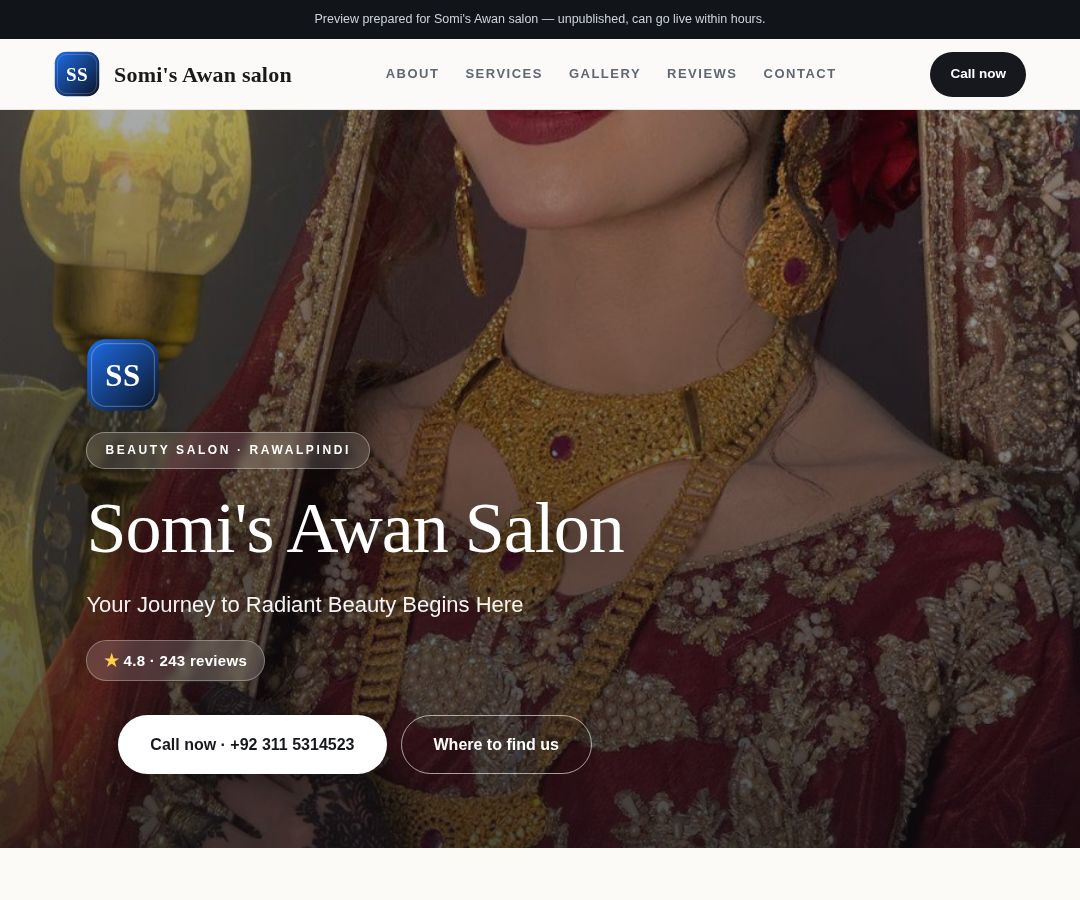Click the Somi's Awan Salon hero heading

point(355,529)
